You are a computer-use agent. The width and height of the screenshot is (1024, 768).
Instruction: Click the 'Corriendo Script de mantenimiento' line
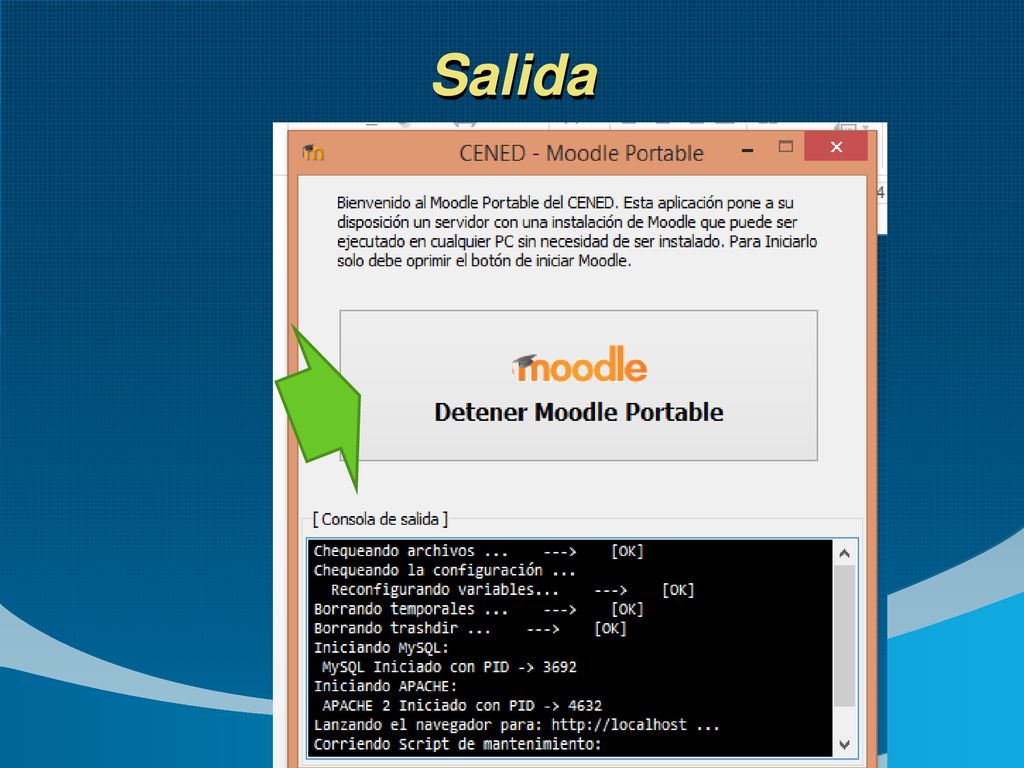point(457,744)
